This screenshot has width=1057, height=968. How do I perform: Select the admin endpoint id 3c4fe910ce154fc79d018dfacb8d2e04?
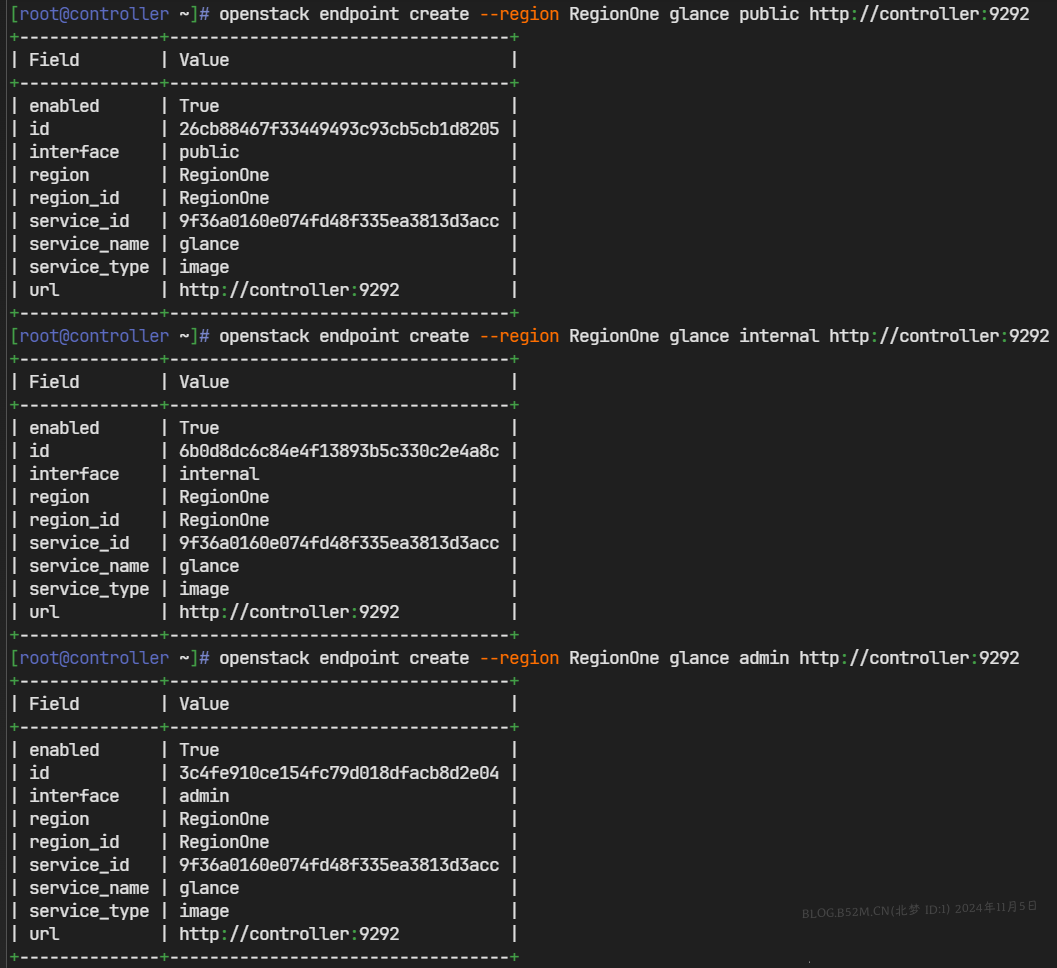point(338,772)
